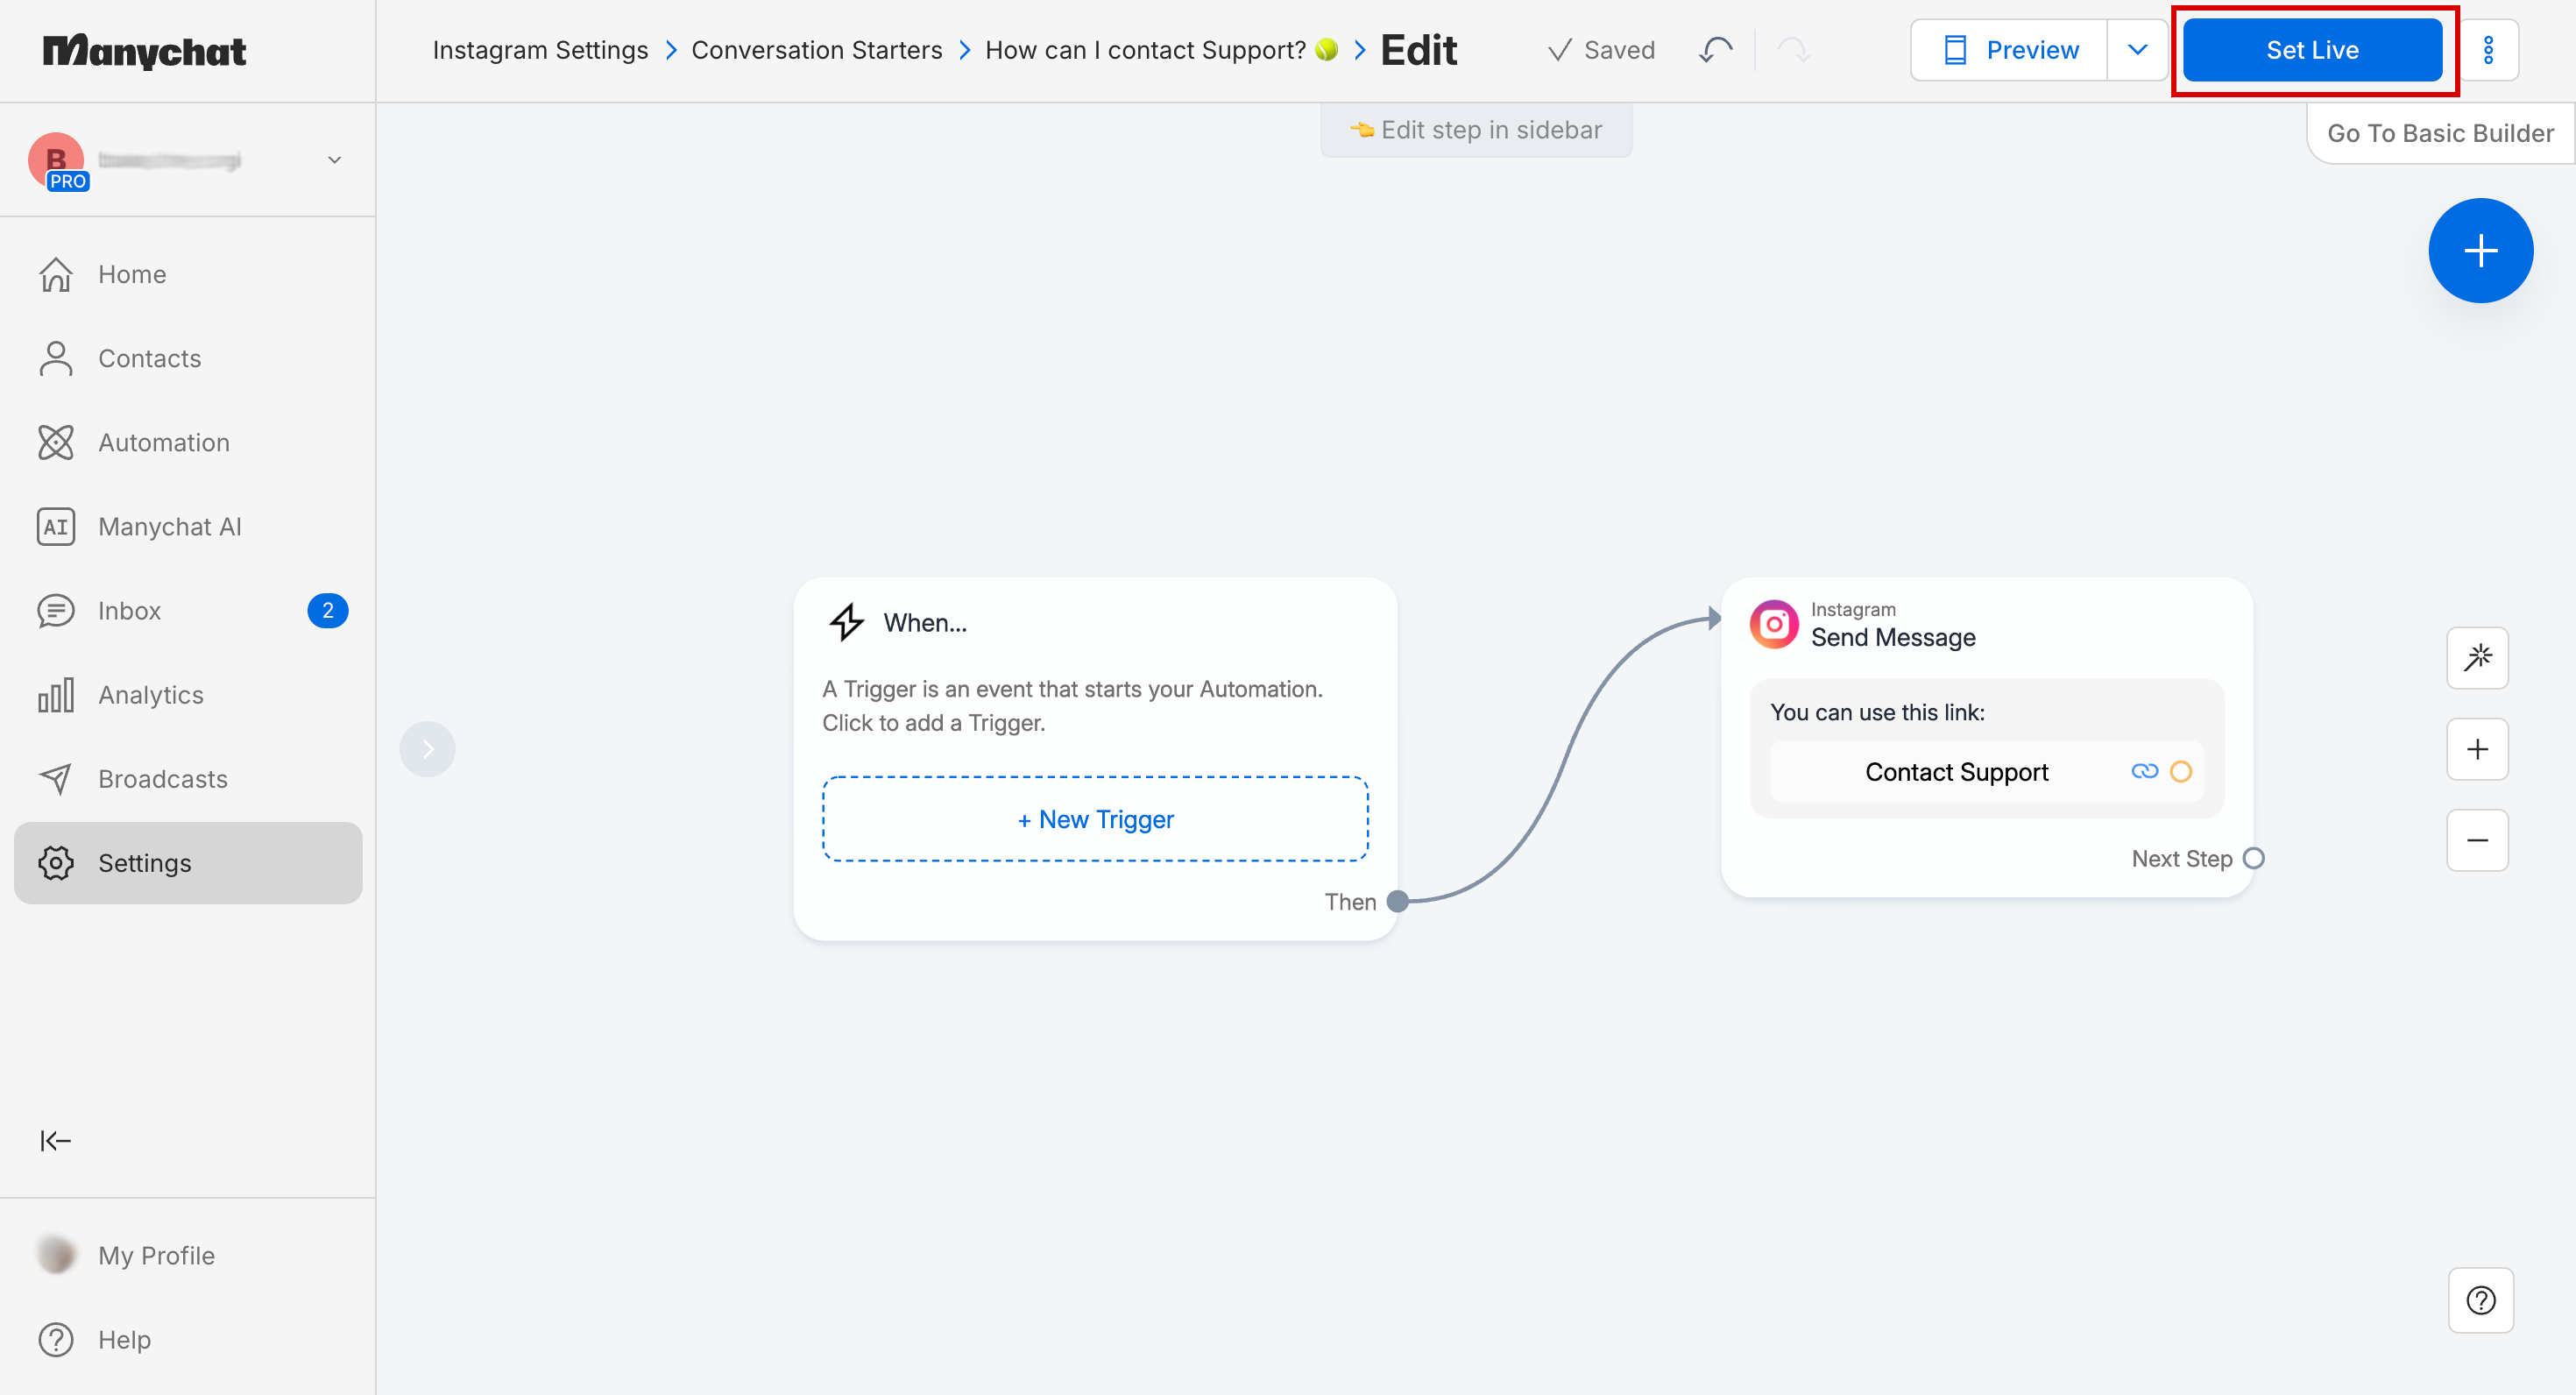The image size is (2576, 1395).
Task: Expand the Preview dropdown arrow
Action: point(2137,50)
